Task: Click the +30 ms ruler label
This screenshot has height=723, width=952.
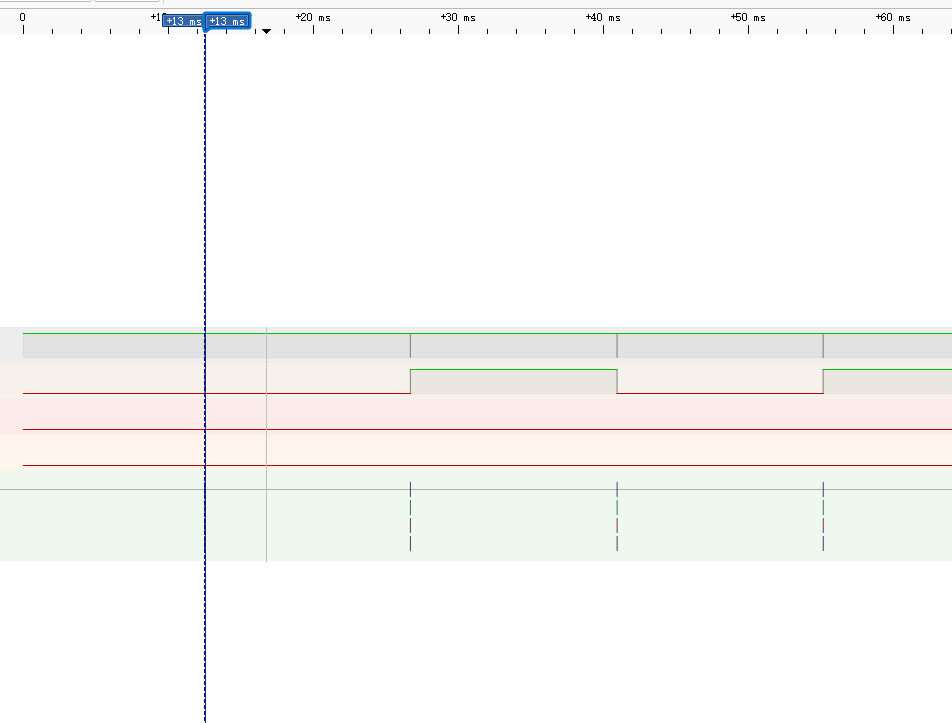Action: (x=458, y=18)
